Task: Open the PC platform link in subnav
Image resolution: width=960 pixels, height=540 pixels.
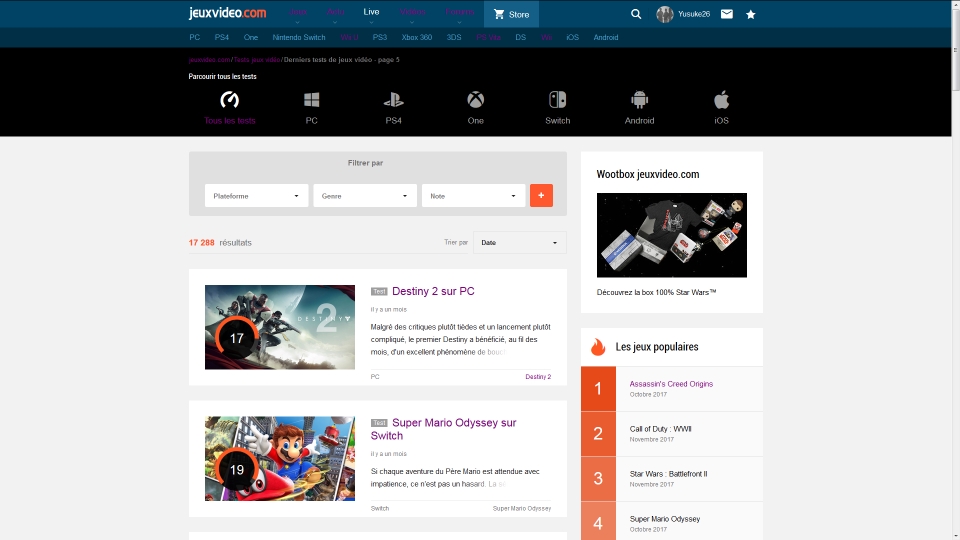Action: 195,37
